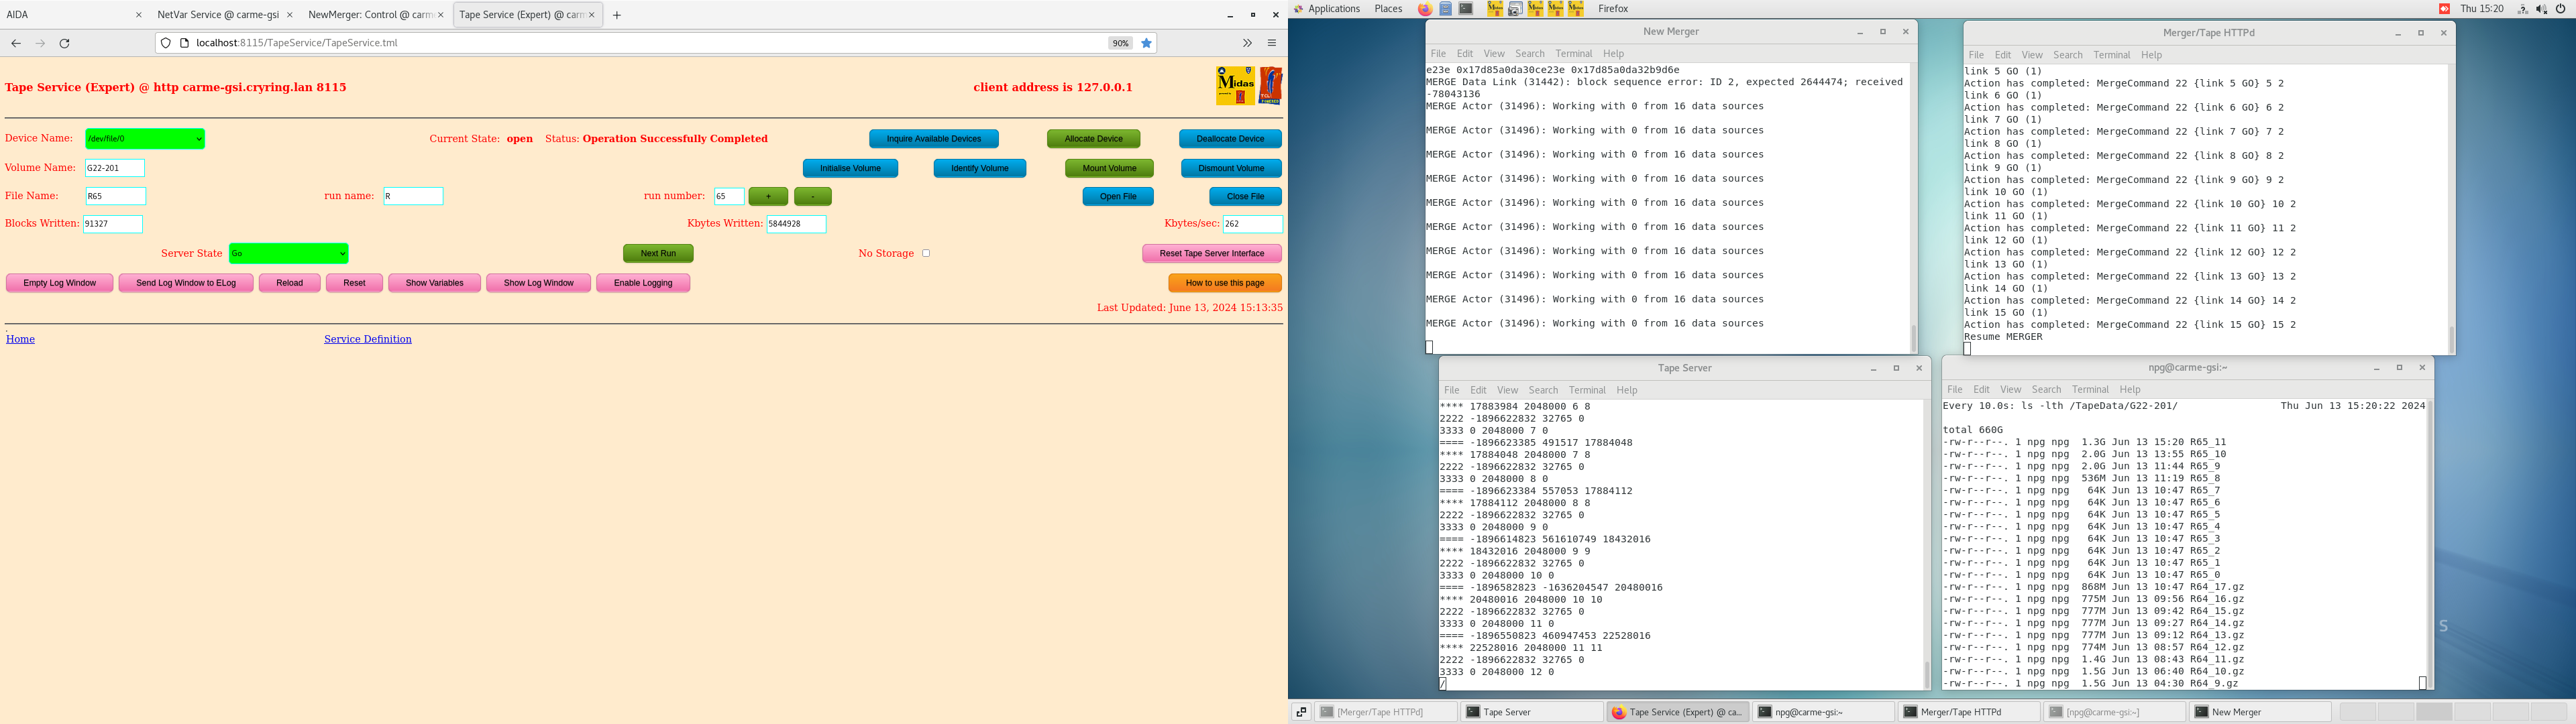Click the bookmark star icon
This screenshot has width=2576, height=724.
(x=1146, y=43)
